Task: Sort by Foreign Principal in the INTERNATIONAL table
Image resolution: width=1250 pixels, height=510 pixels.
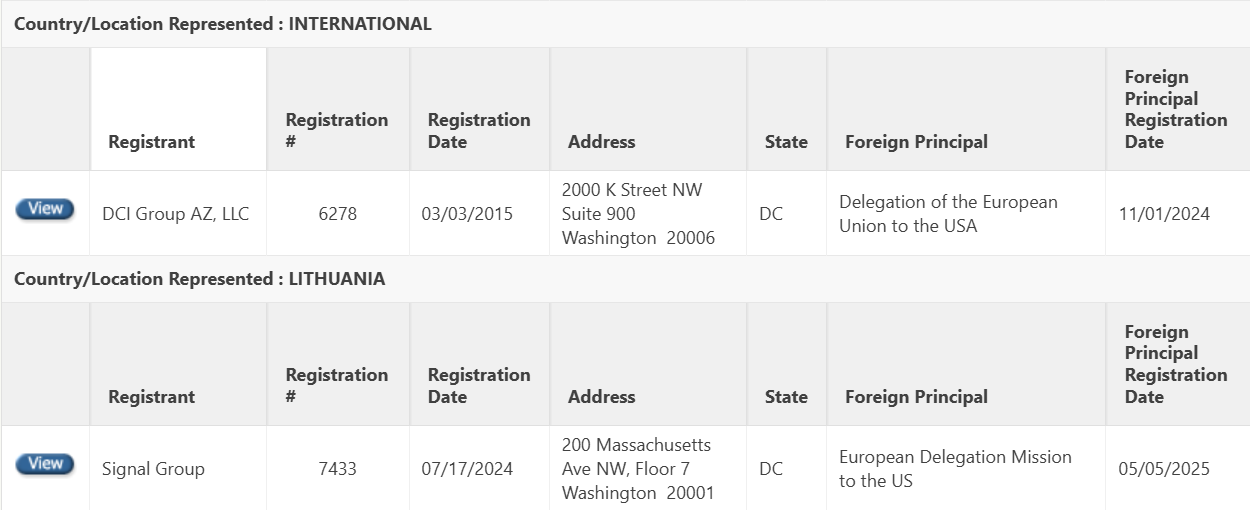Action: [x=916, y=142]
